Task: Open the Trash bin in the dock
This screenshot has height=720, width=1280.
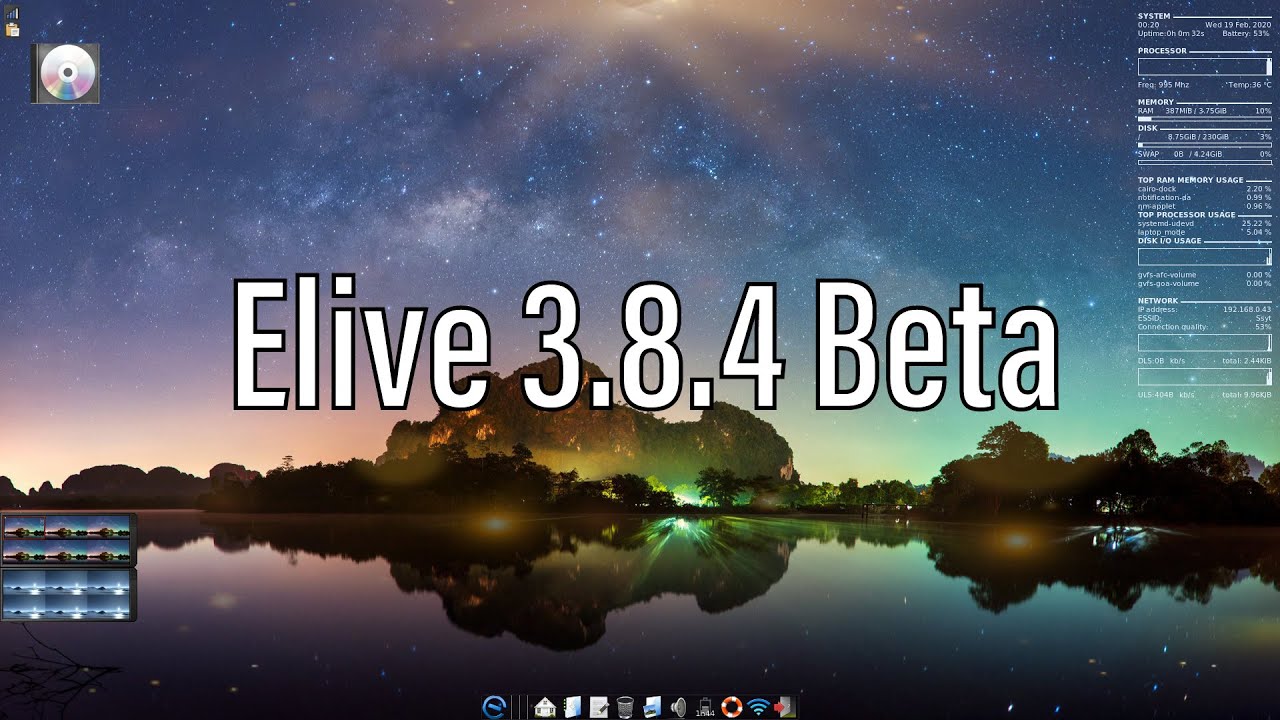Action: click(x=625, y=707)
